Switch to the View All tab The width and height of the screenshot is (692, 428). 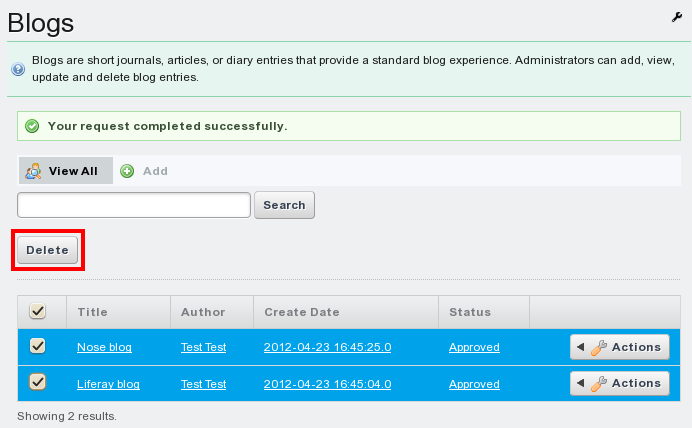(66, 171)
